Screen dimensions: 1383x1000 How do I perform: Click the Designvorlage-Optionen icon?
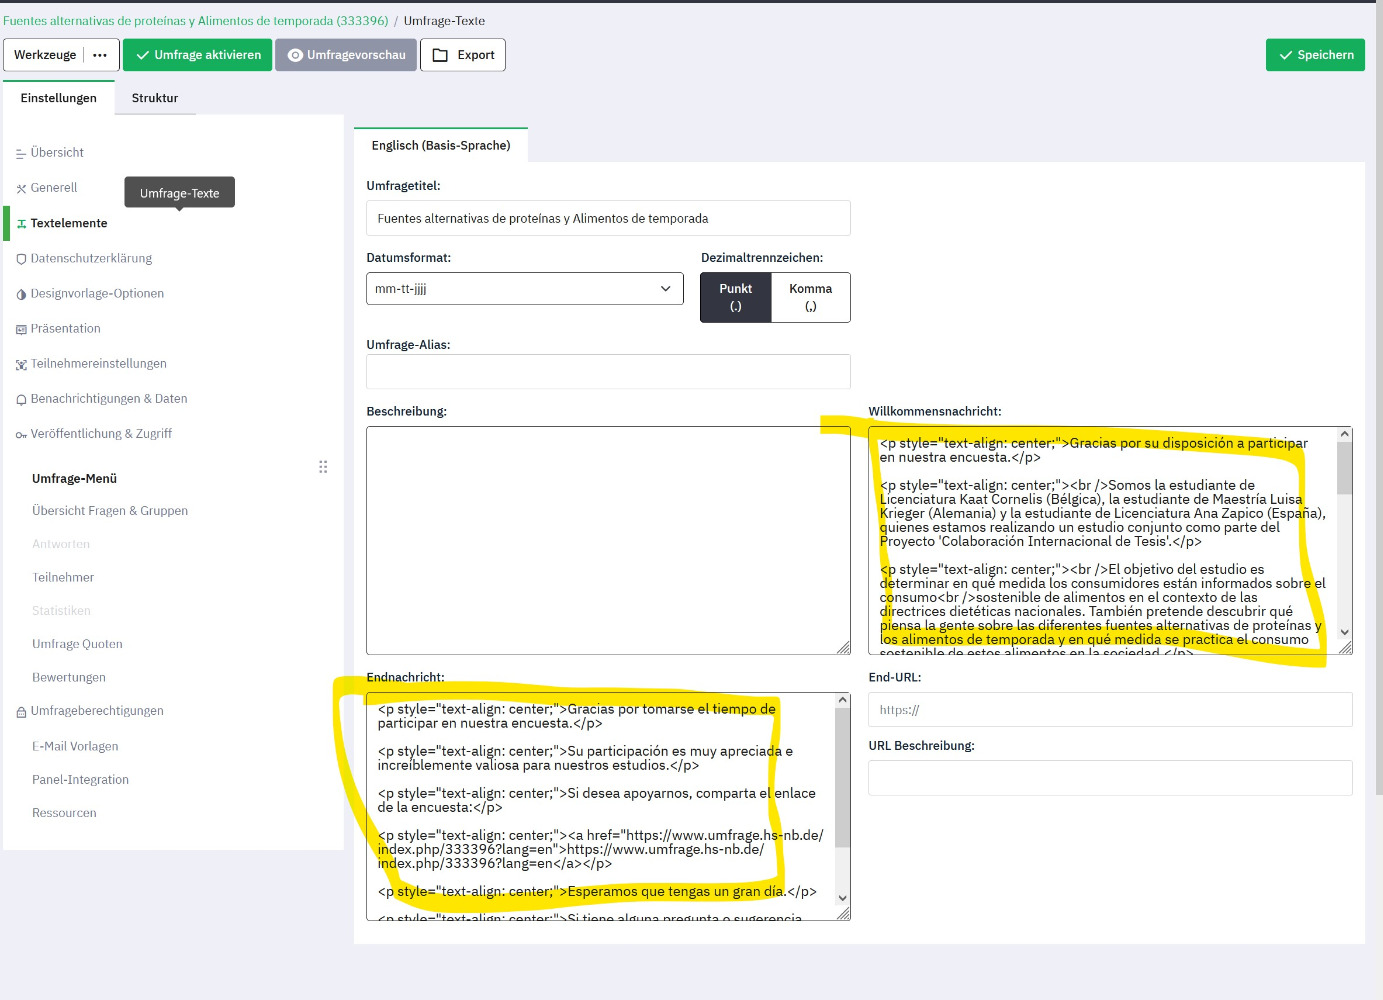[x=21, y=294]
